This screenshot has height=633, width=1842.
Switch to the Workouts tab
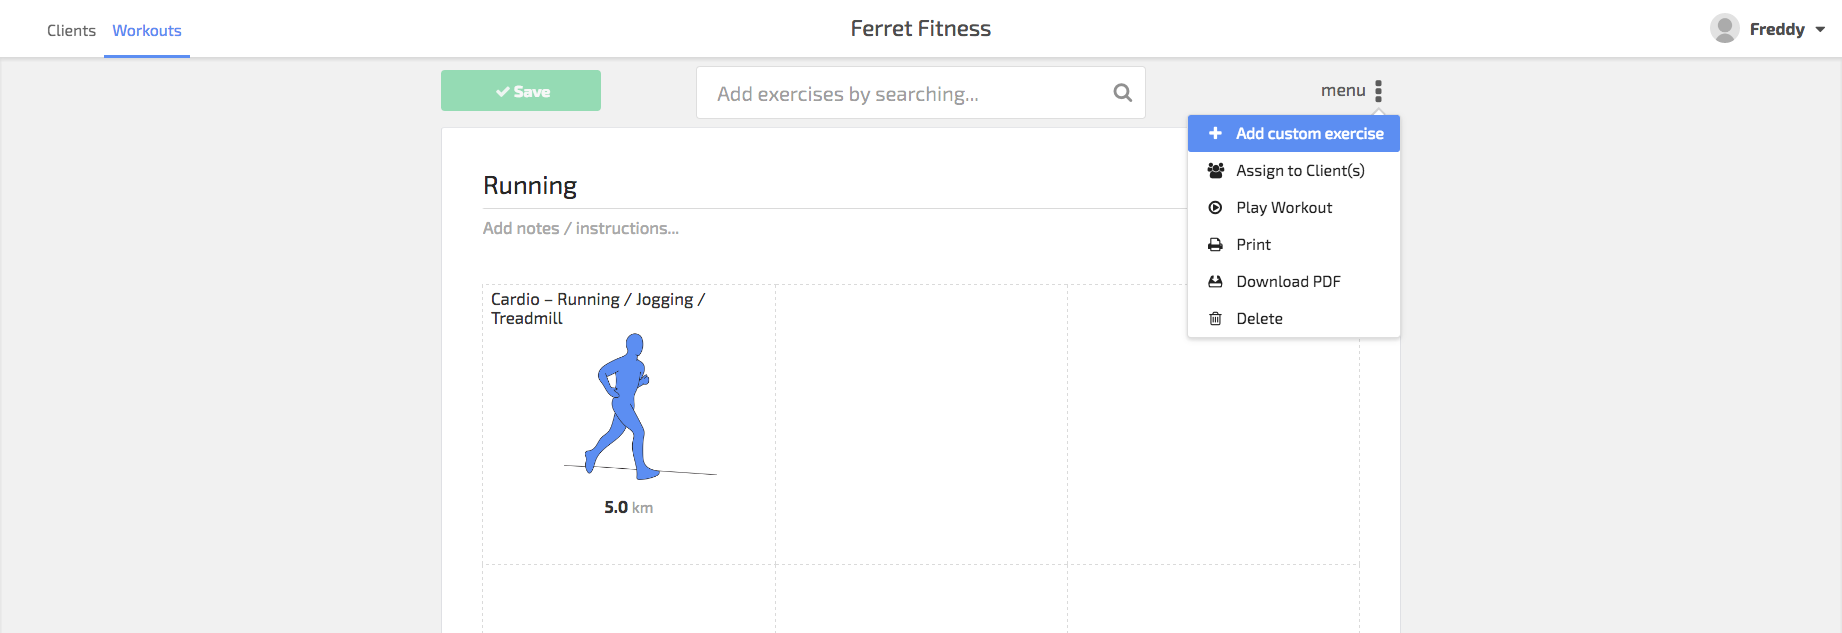point(147,30)
